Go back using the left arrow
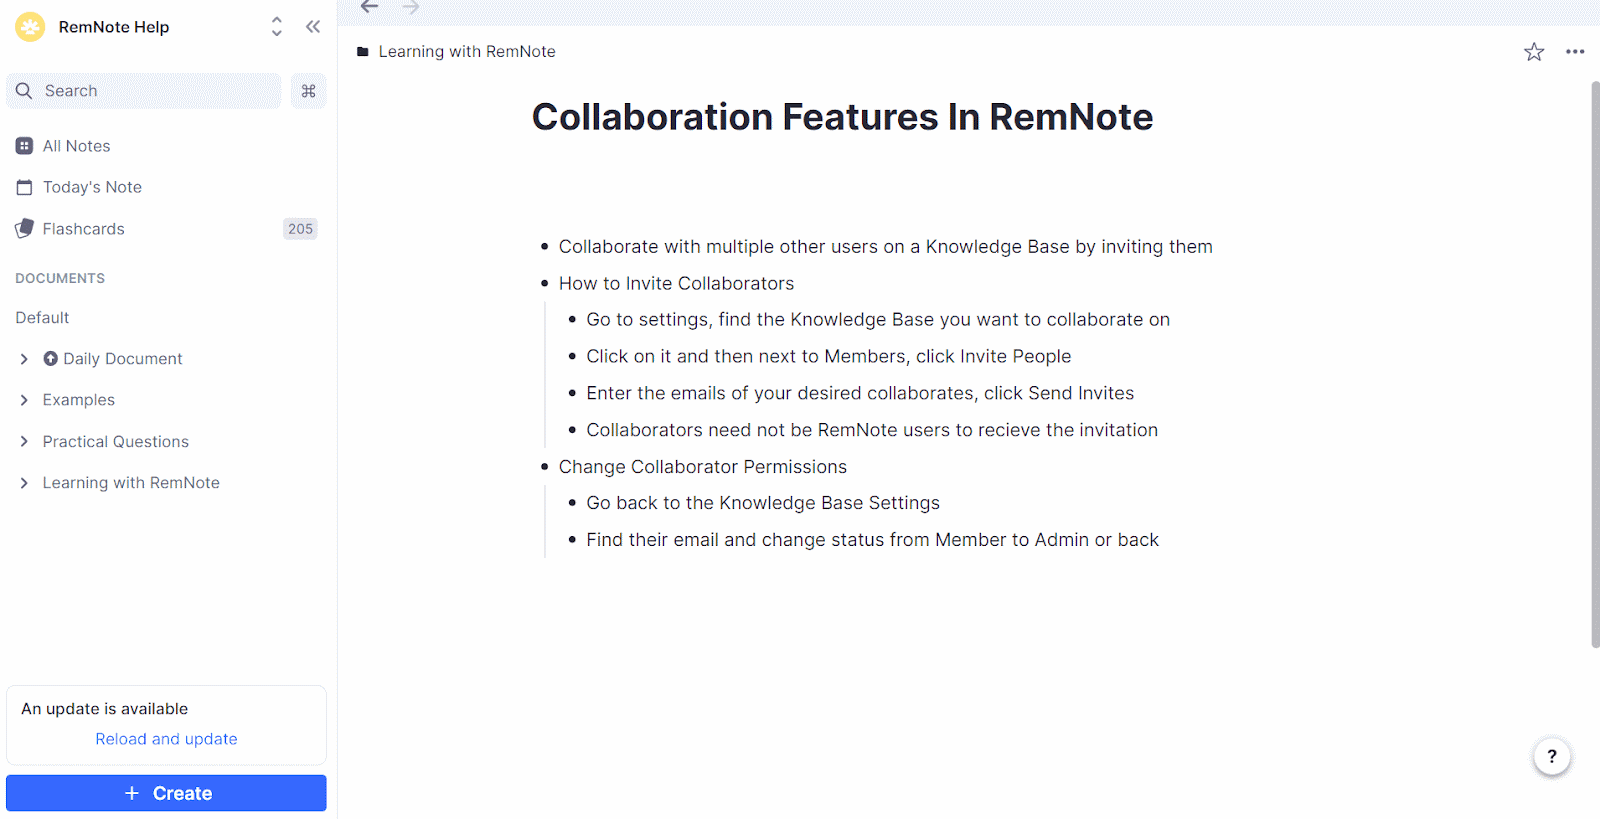 [x=370, y=8]
